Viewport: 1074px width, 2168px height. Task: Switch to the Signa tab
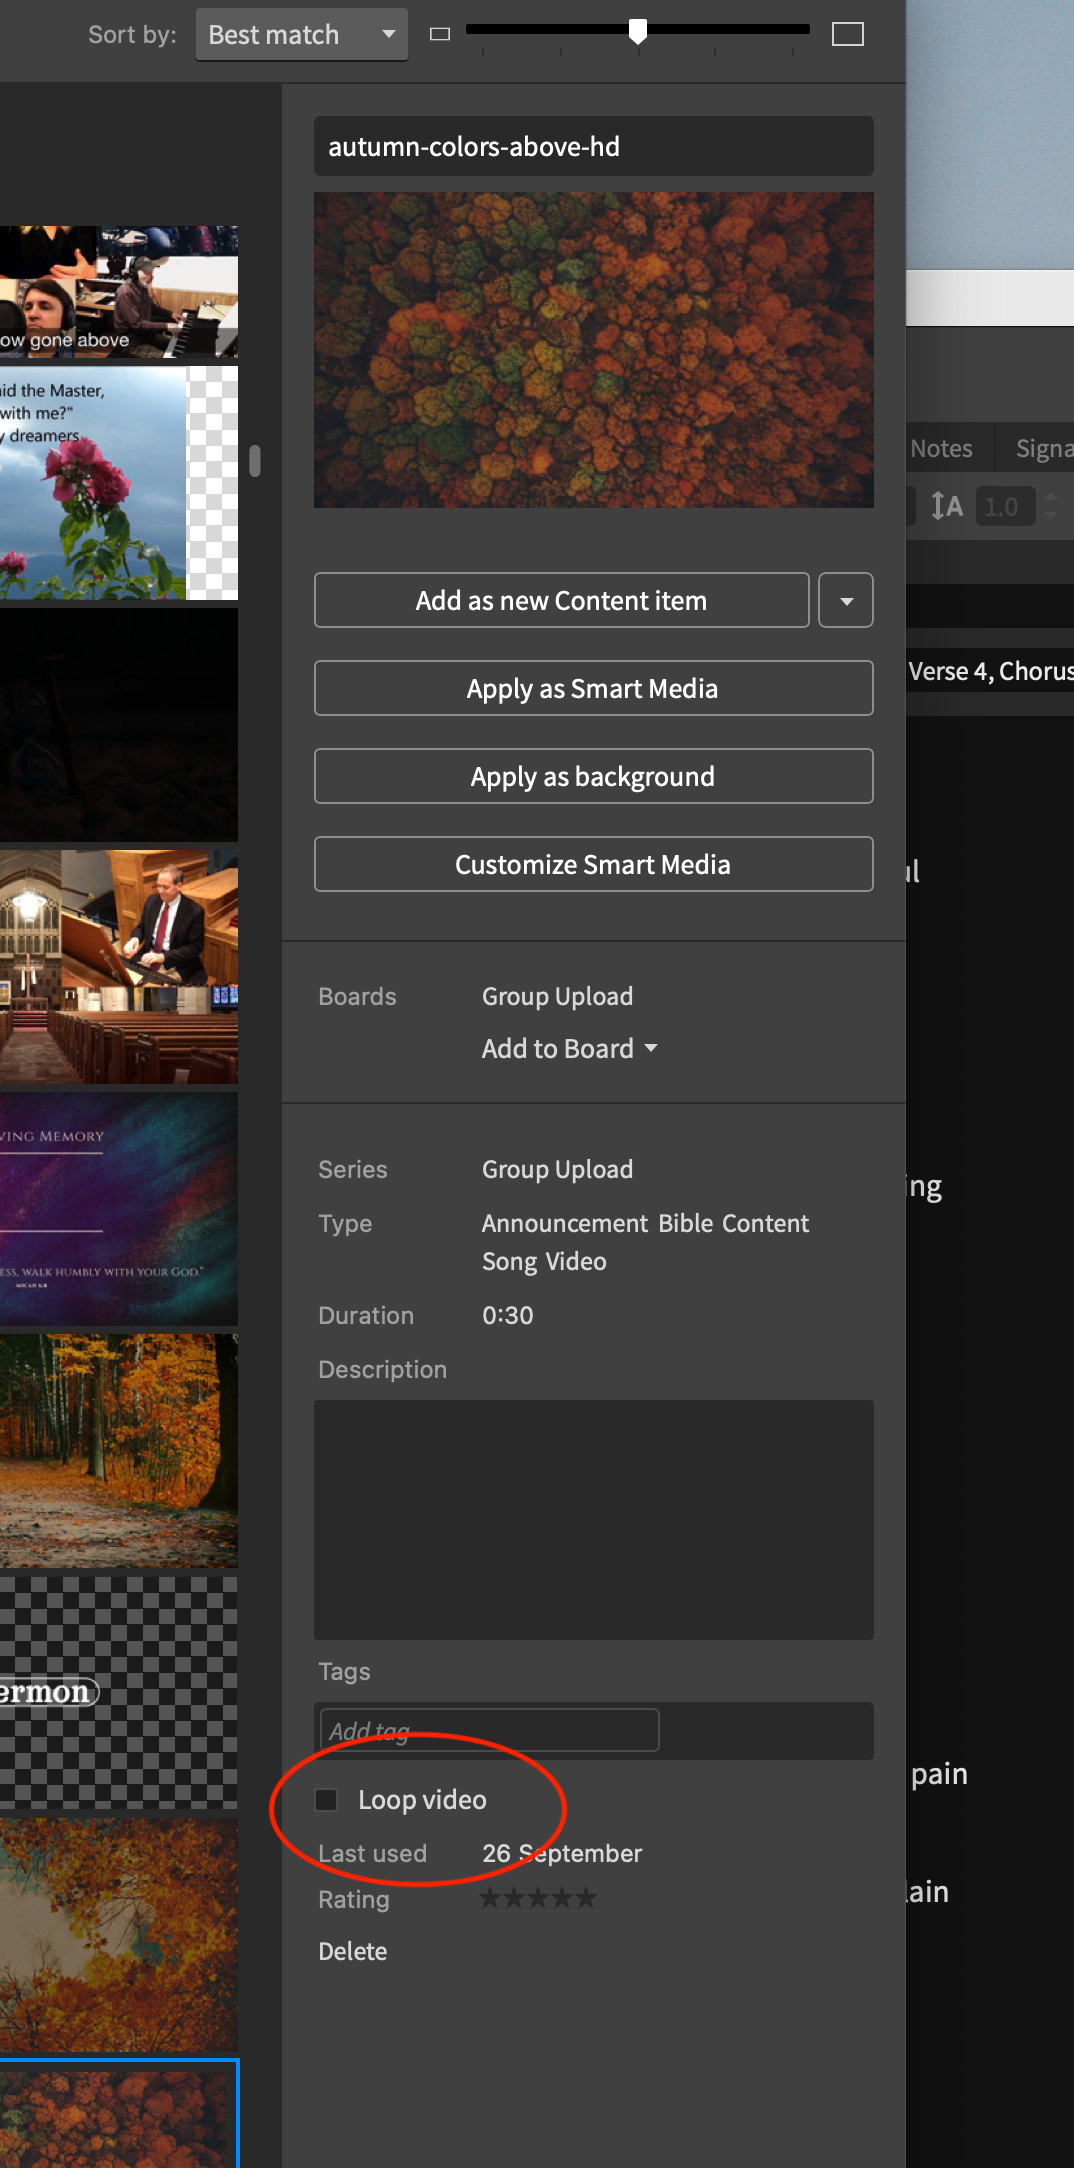[x=1043, y=449]
